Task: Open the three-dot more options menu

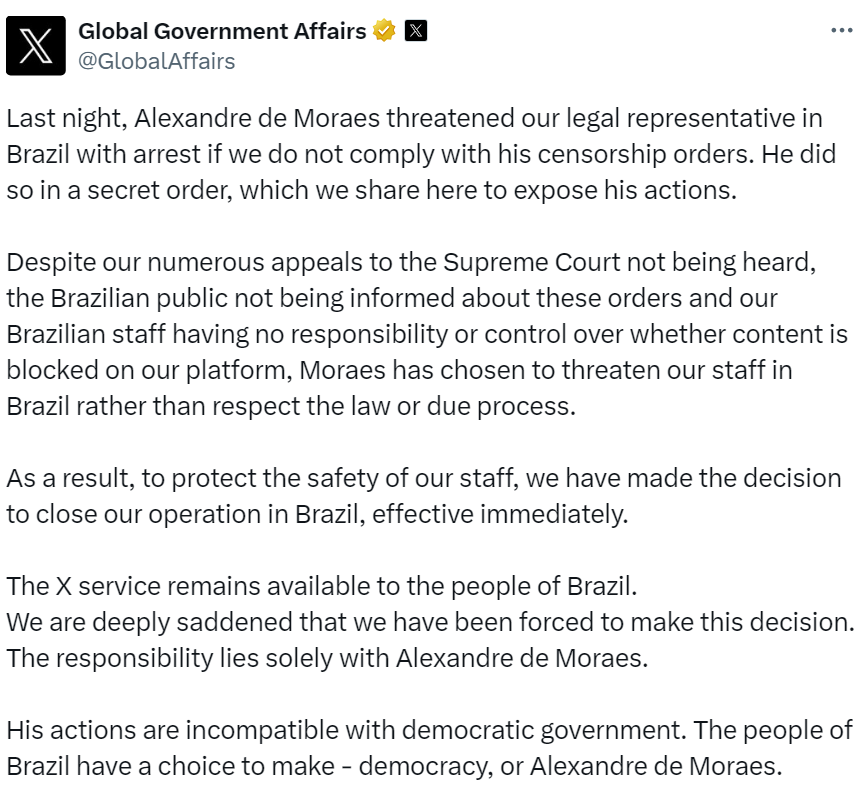Action: coord(841,31)
